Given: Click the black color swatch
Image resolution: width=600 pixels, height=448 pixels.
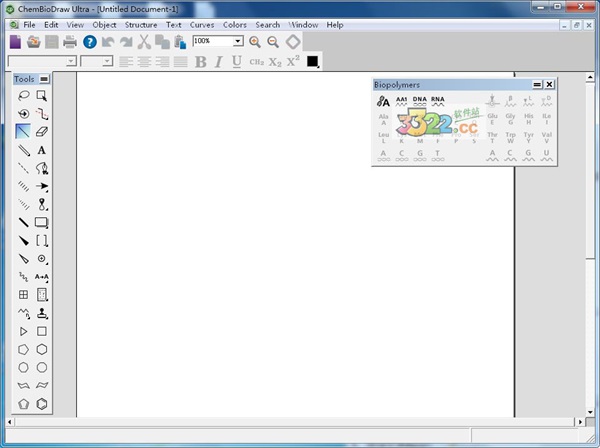Looking at the screenshot, I should click(312, 61).
